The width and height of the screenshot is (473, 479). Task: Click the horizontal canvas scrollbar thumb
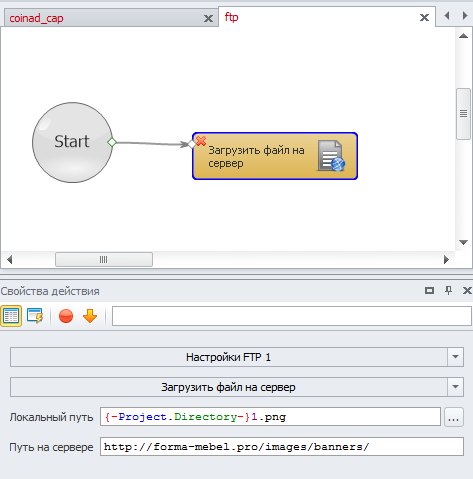(x=104, y=259)
